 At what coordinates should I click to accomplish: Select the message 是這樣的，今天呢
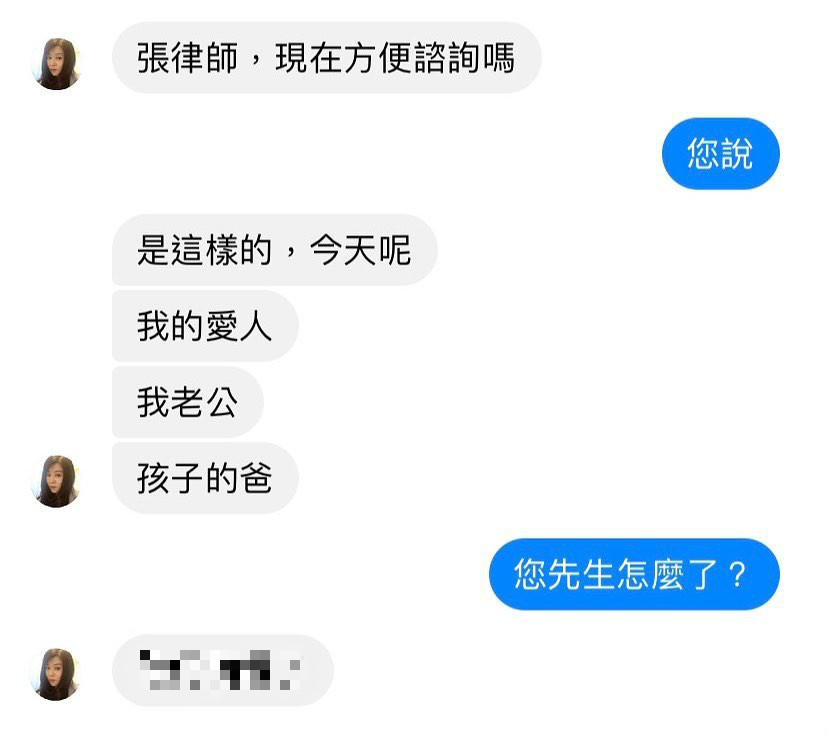click(x=275, y=250)
